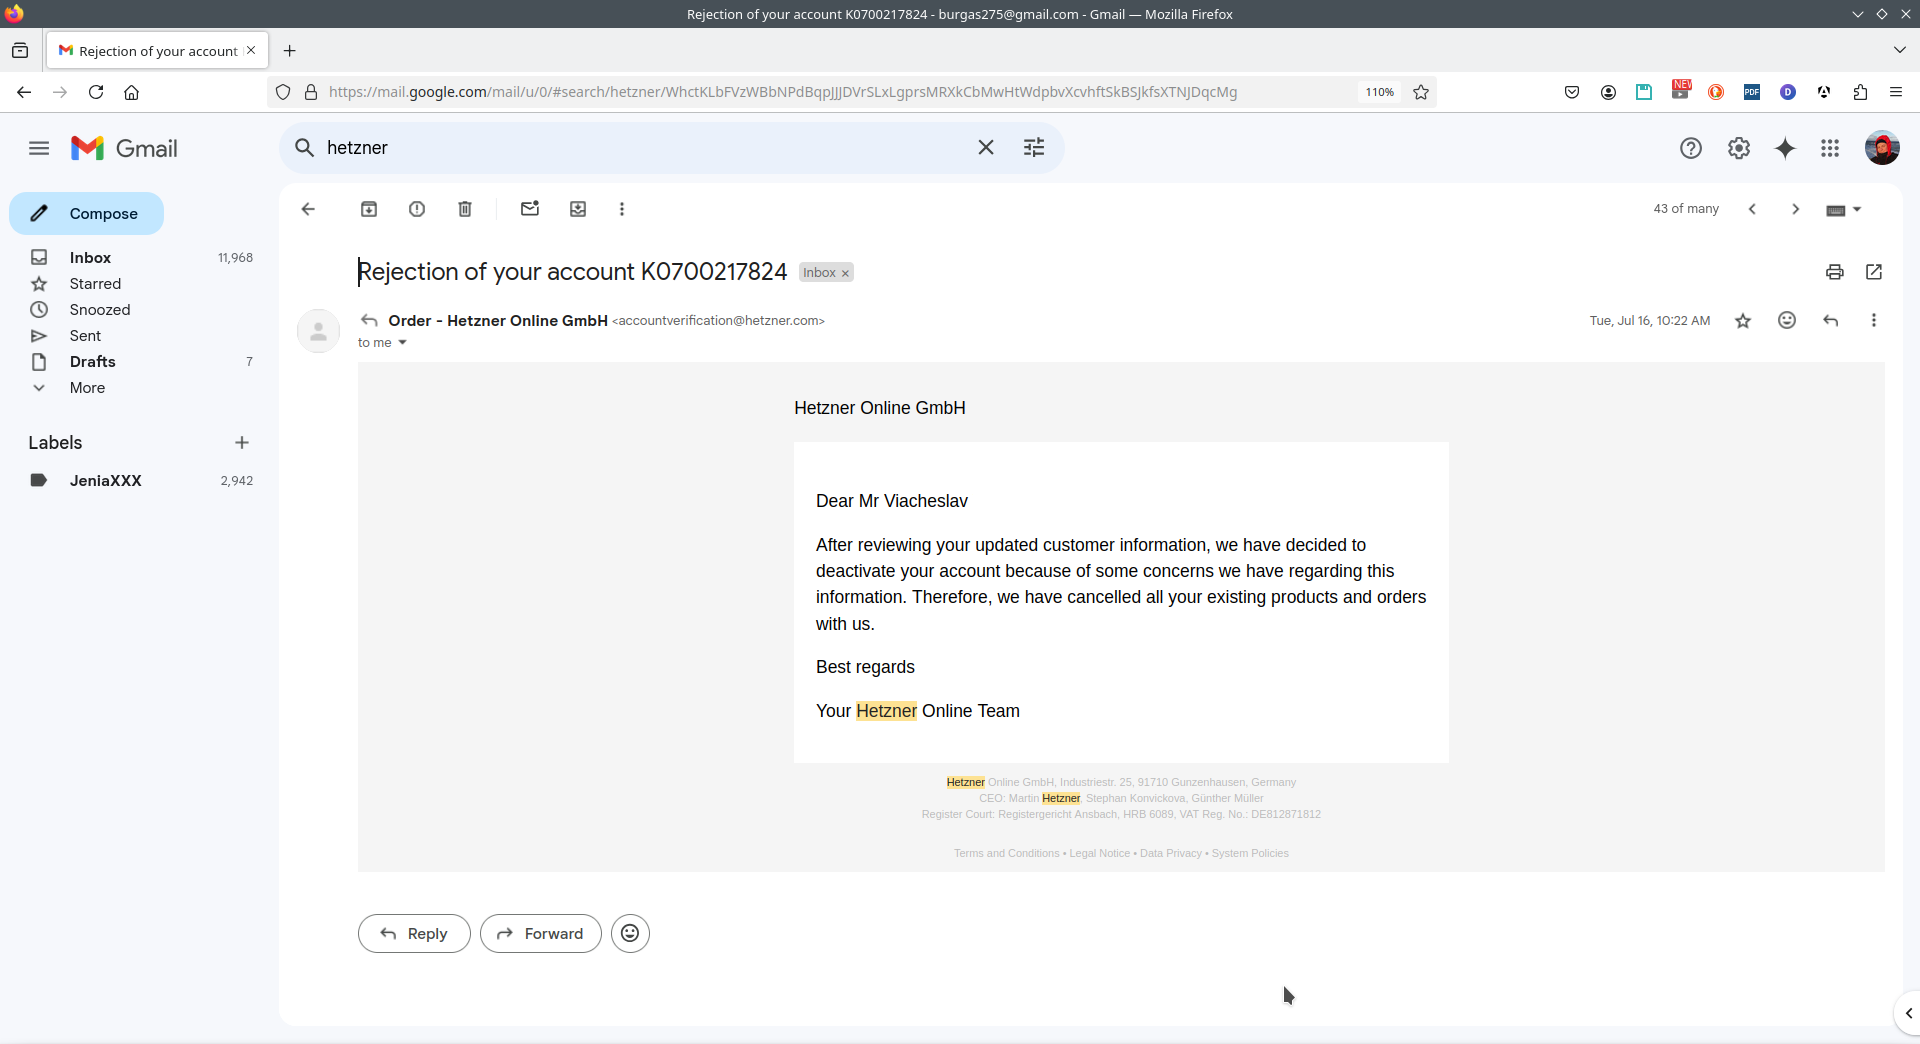Open Firefox application menu
1920x1044 pixels.
coord(1896,92)
